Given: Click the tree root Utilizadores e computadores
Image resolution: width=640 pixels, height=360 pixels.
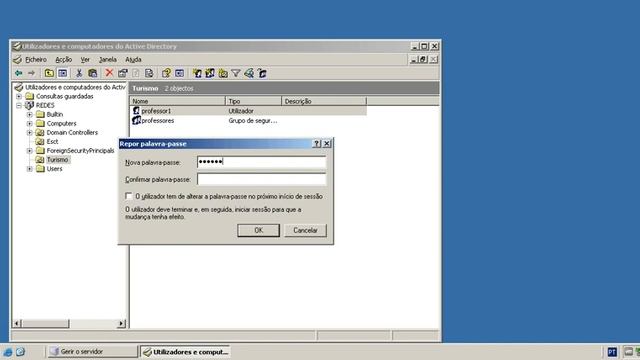Looking at the screenshot, I should coord(75,87).
